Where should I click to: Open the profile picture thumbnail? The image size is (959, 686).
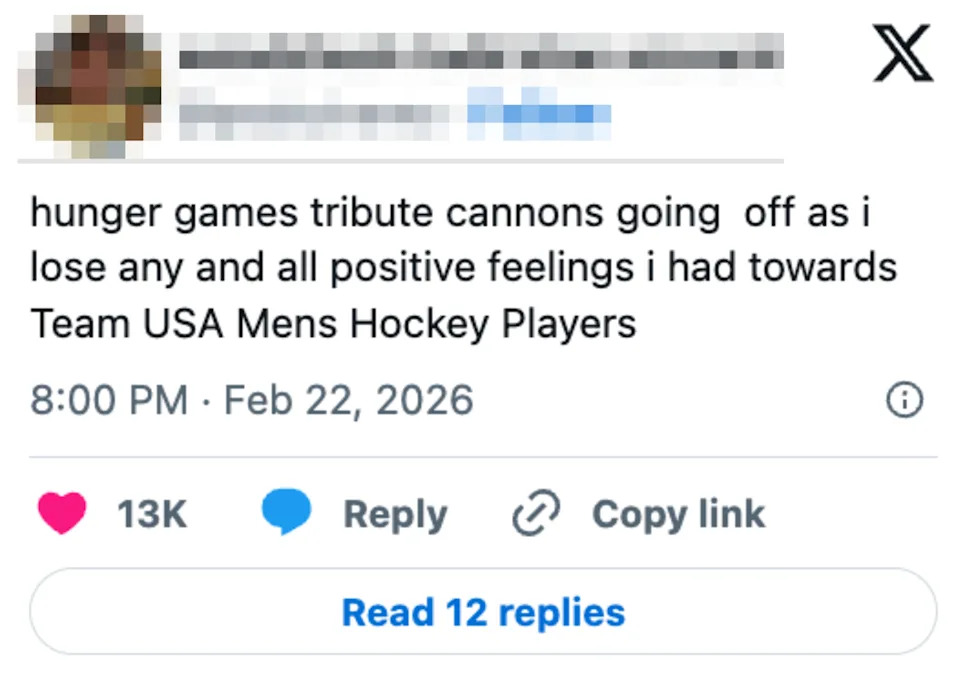pyautogui.click(x=97, y=82)
